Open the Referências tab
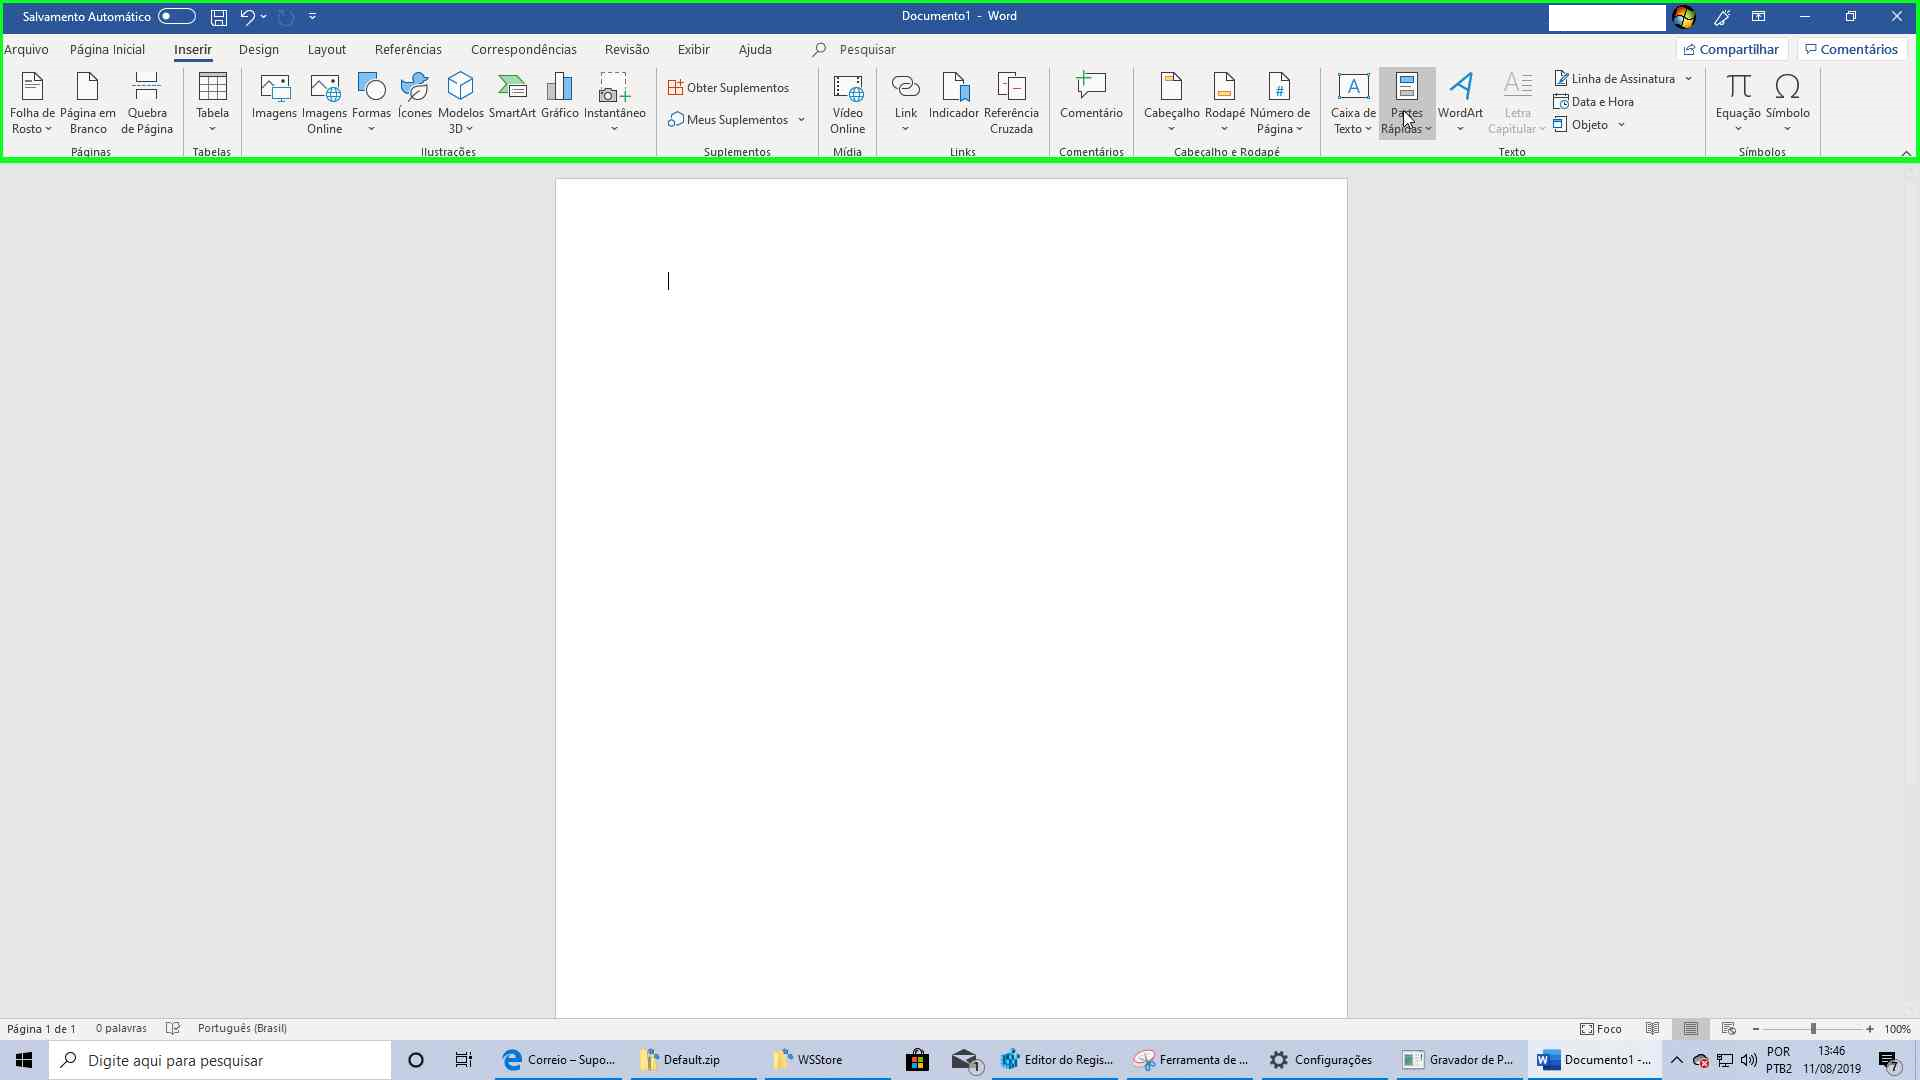This screenshot has width=1920, height=1080. coord(408,49)
